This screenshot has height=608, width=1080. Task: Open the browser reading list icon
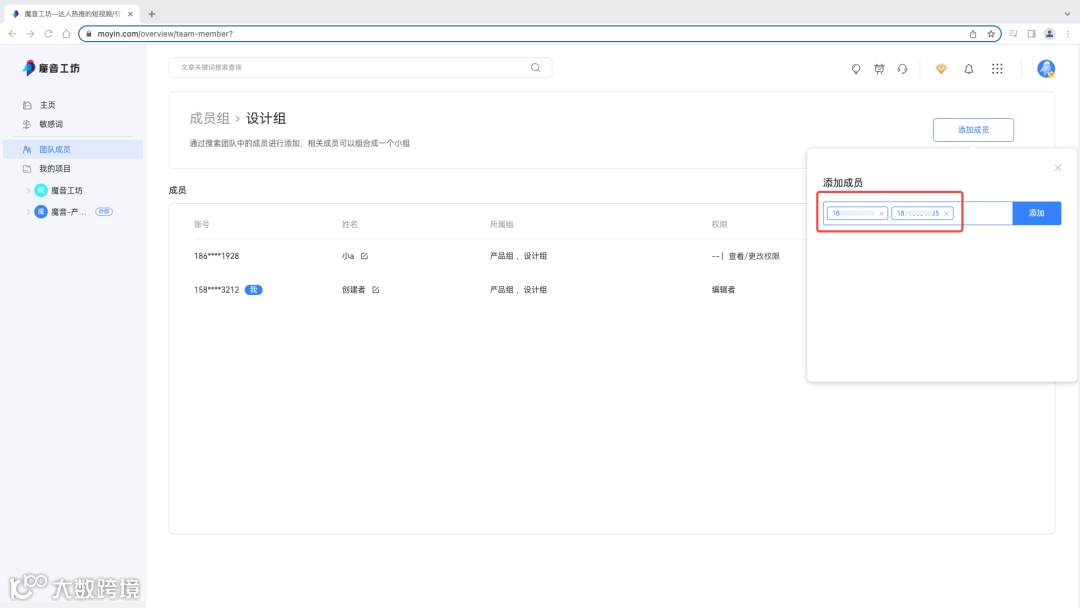[x=1013, y=34]
